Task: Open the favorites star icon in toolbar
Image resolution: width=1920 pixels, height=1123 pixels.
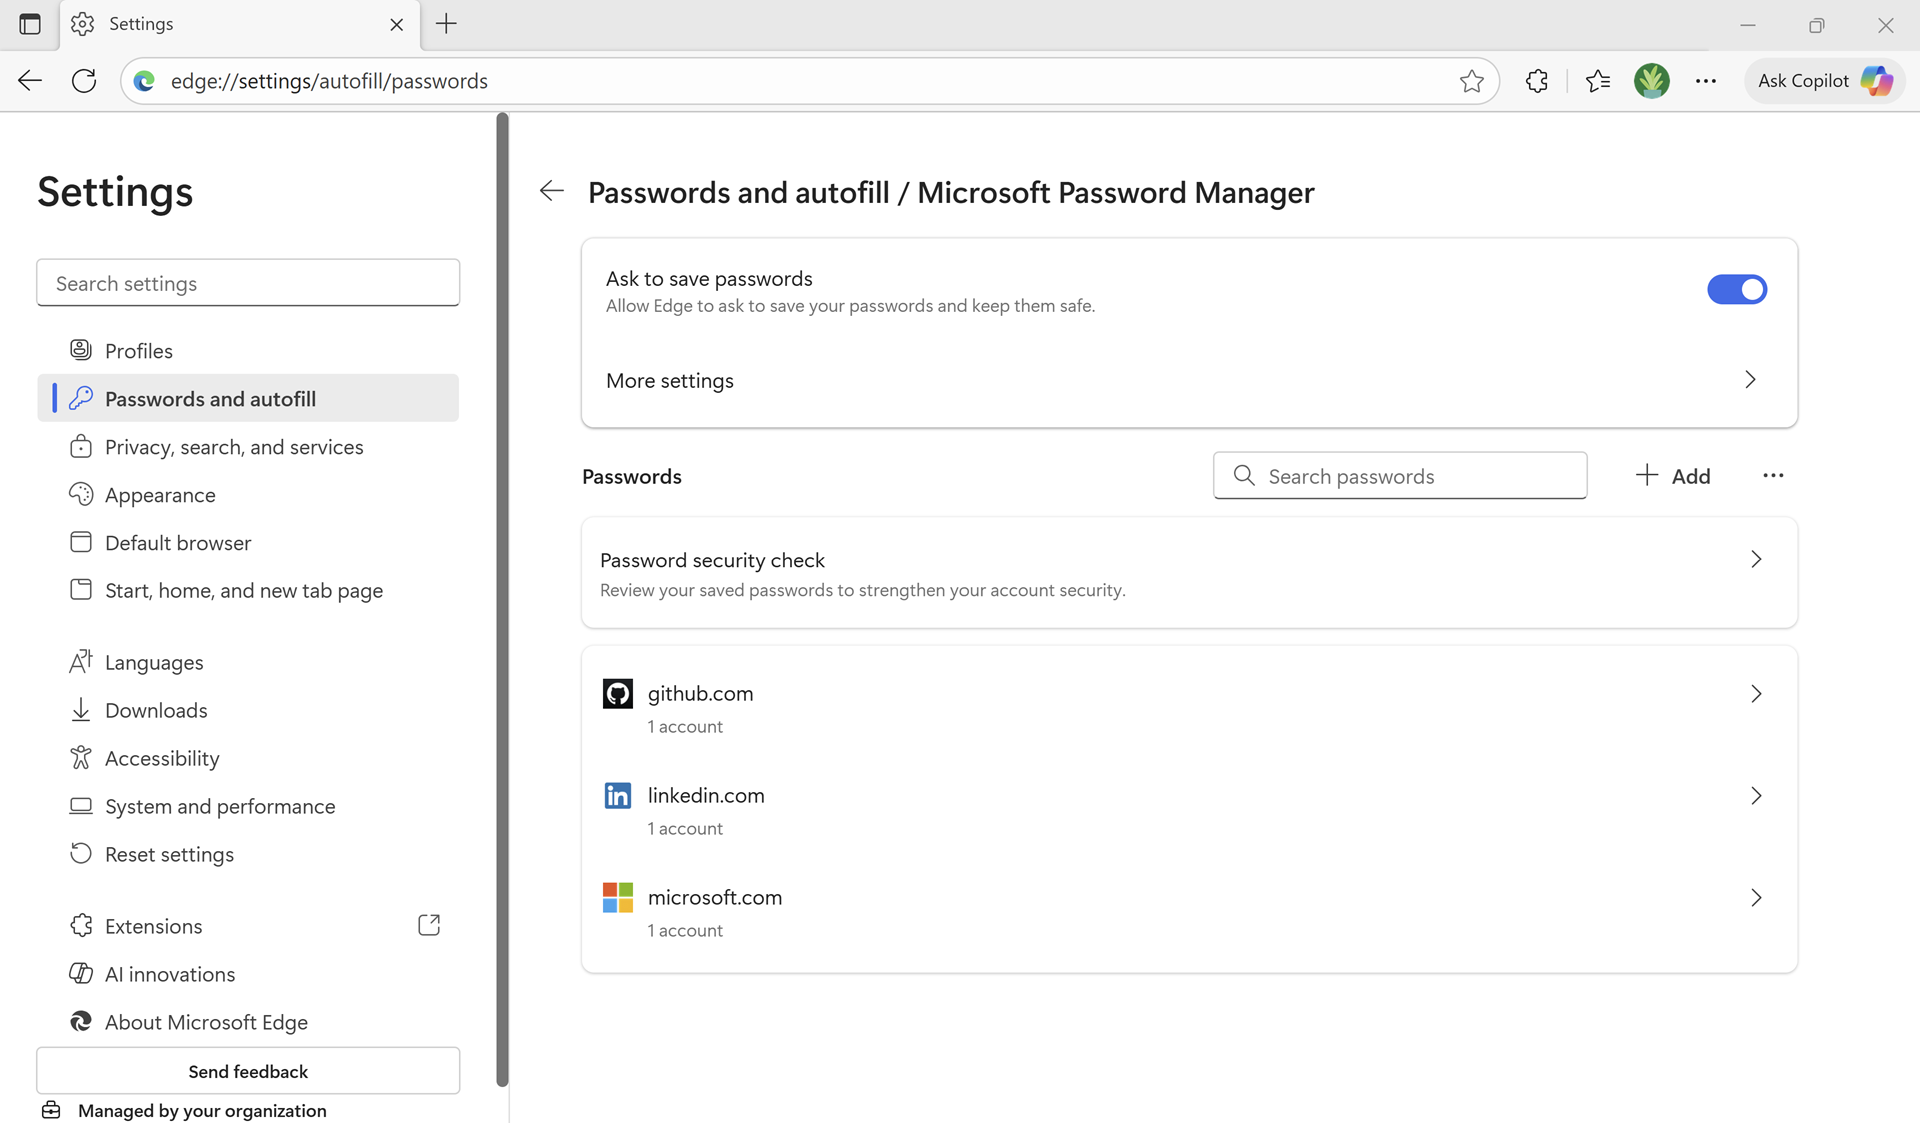Action: pyautogui.click(x=1597, y=81)
